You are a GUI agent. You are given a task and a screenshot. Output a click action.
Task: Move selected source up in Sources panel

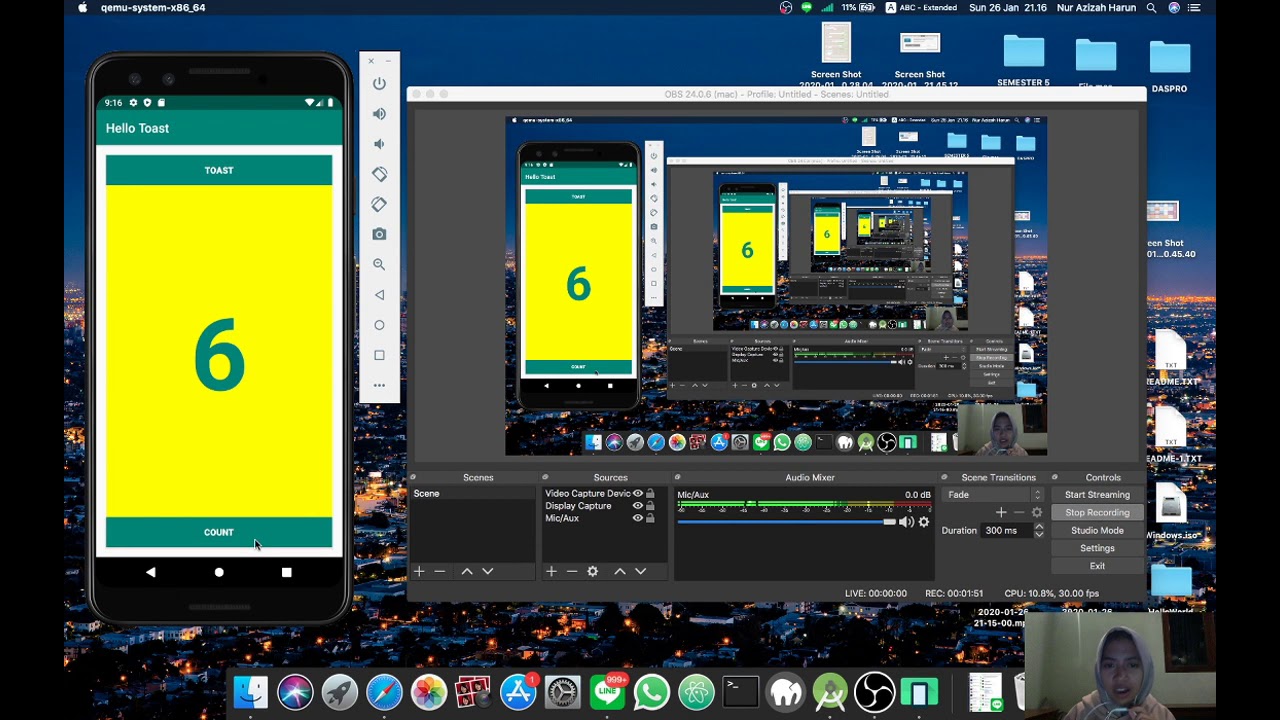click(x=619, y=571)
